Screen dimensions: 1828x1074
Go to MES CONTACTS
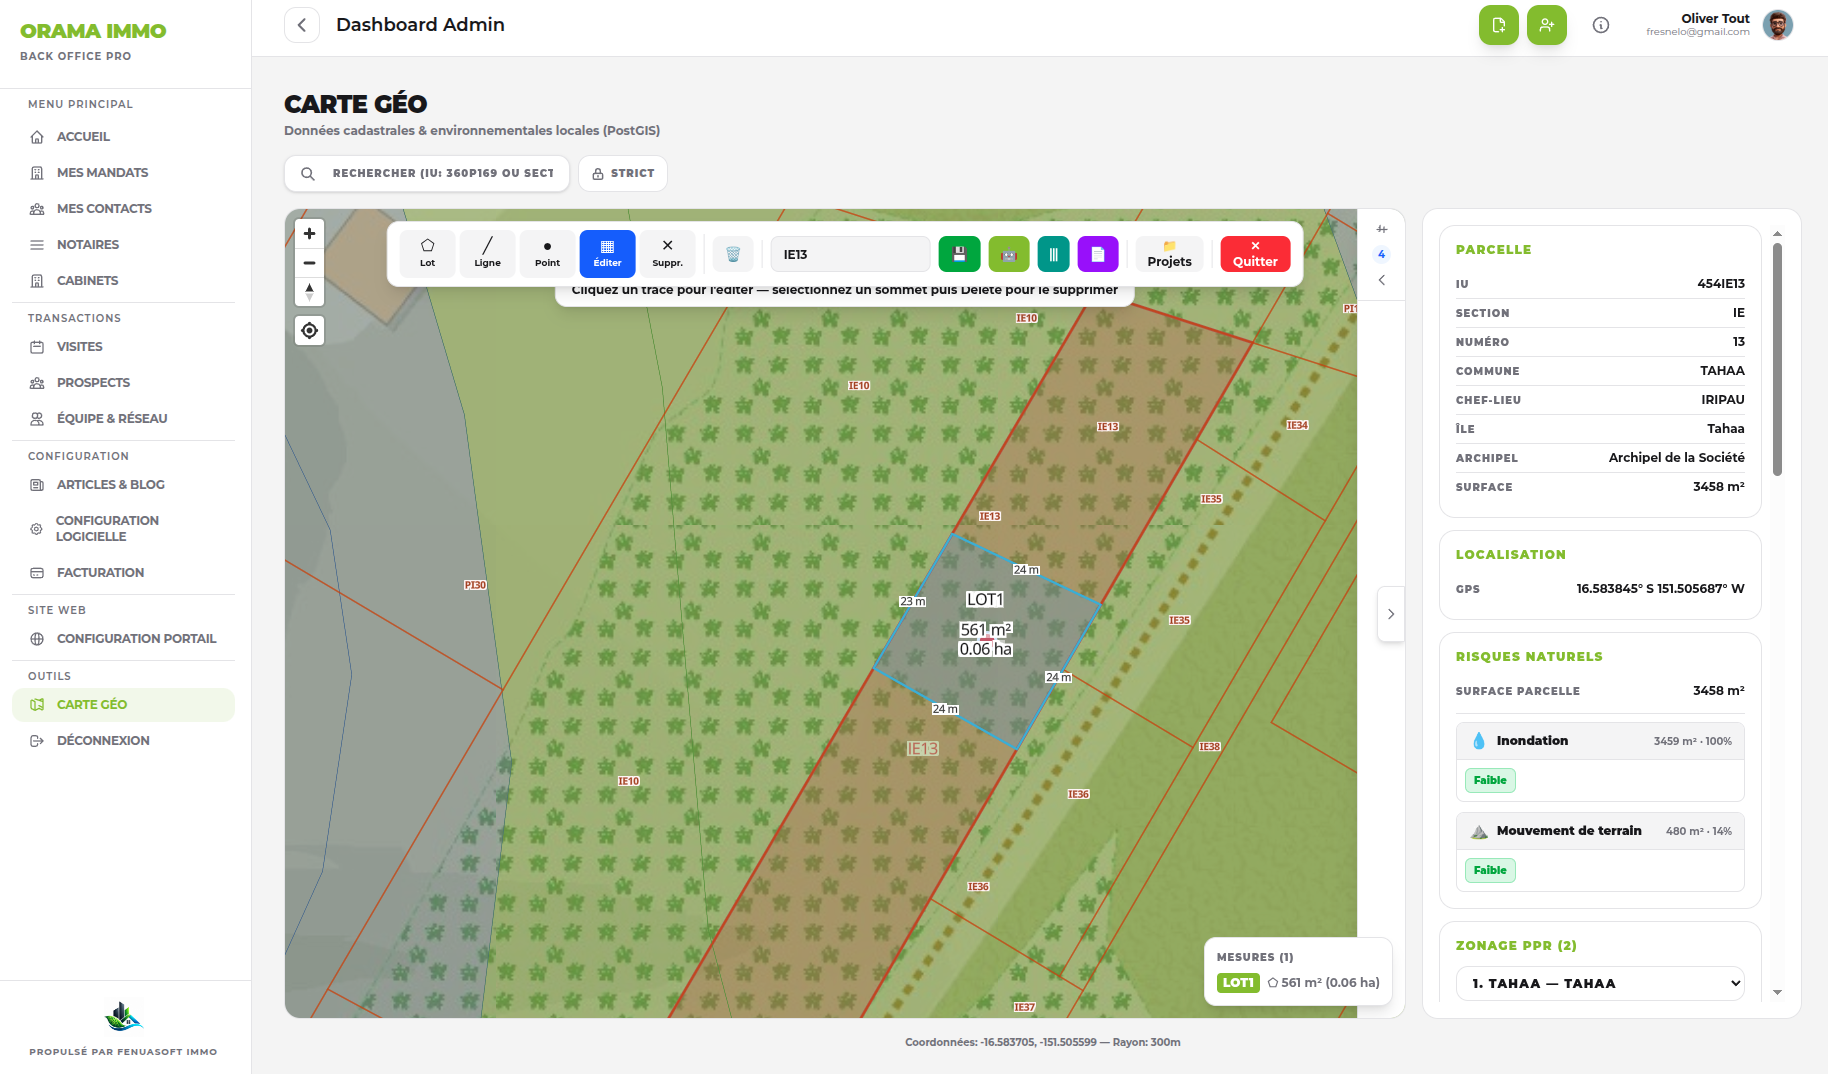click(123, 209)
